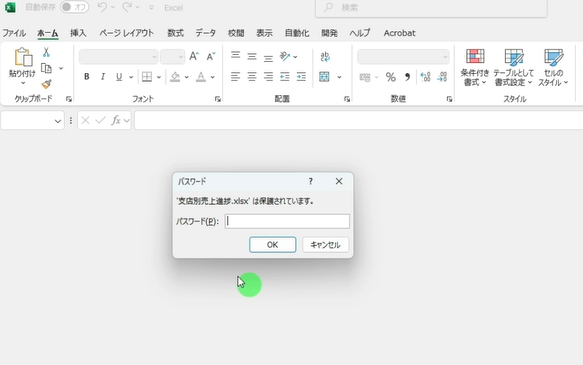Open the 校閲 (Review) tab
583x365 pixels.
pos(236,33)
